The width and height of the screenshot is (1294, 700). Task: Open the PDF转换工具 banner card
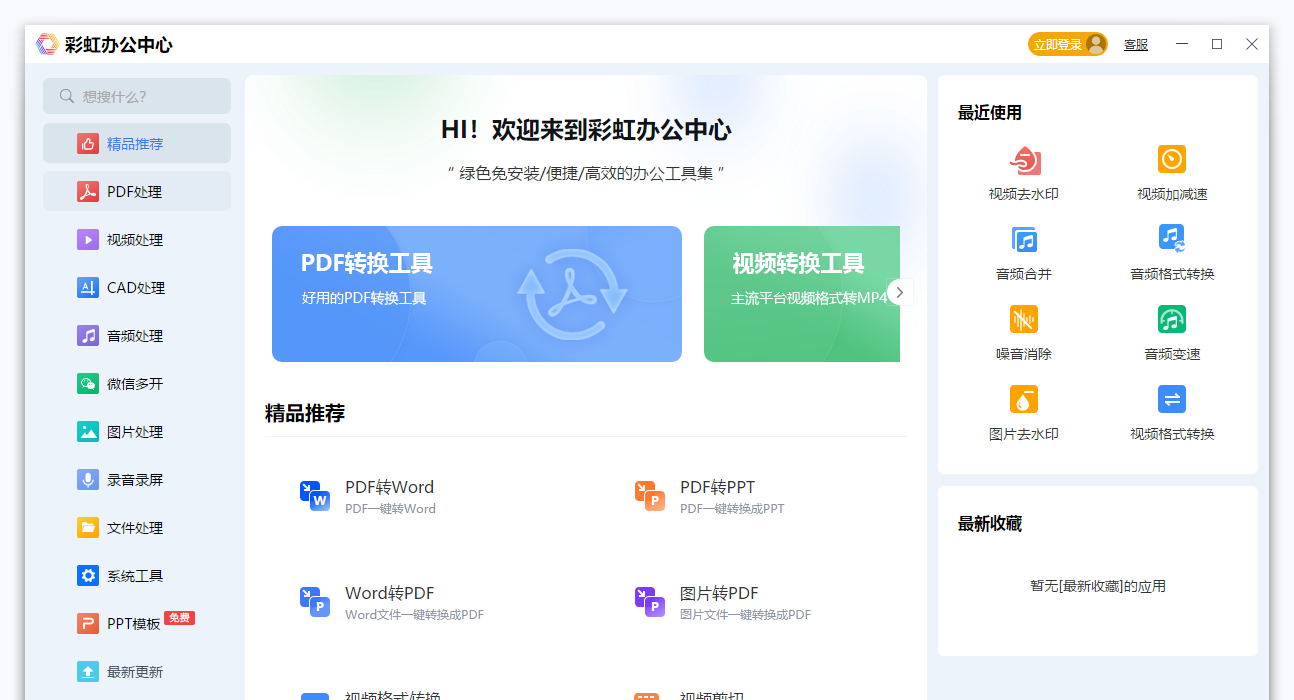(477, 294)
